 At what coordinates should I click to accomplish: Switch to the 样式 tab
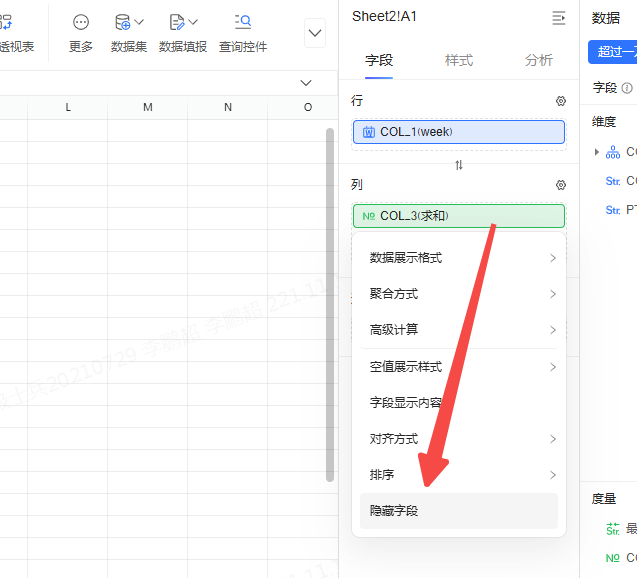(x=459, y=60)
